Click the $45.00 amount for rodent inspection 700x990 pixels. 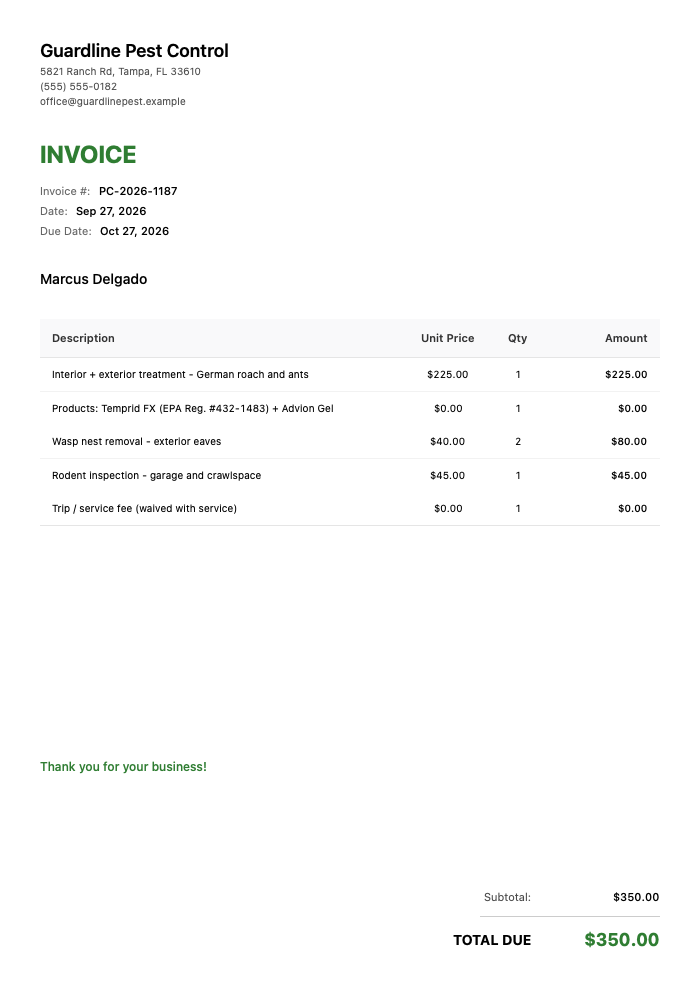[629, 475]
